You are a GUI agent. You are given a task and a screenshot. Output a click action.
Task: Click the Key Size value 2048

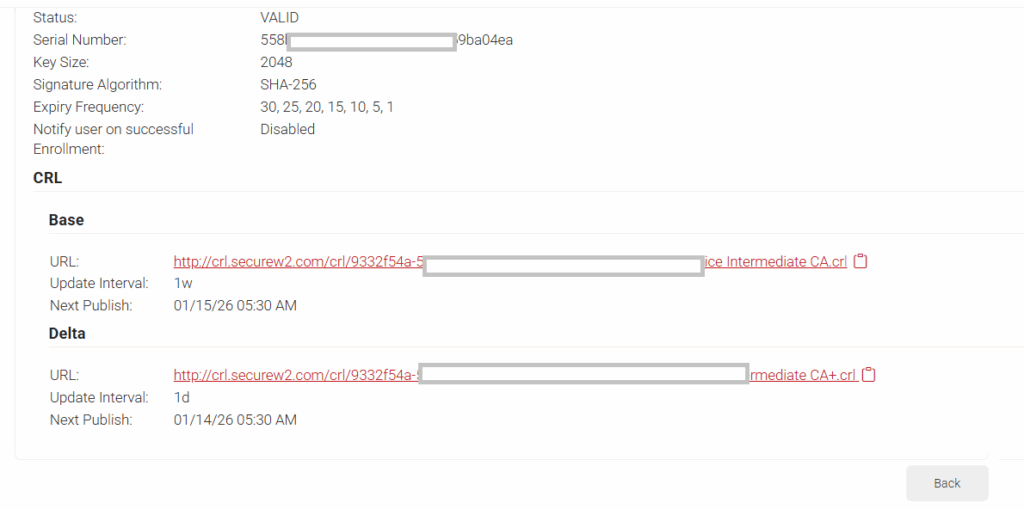[276, 62]
